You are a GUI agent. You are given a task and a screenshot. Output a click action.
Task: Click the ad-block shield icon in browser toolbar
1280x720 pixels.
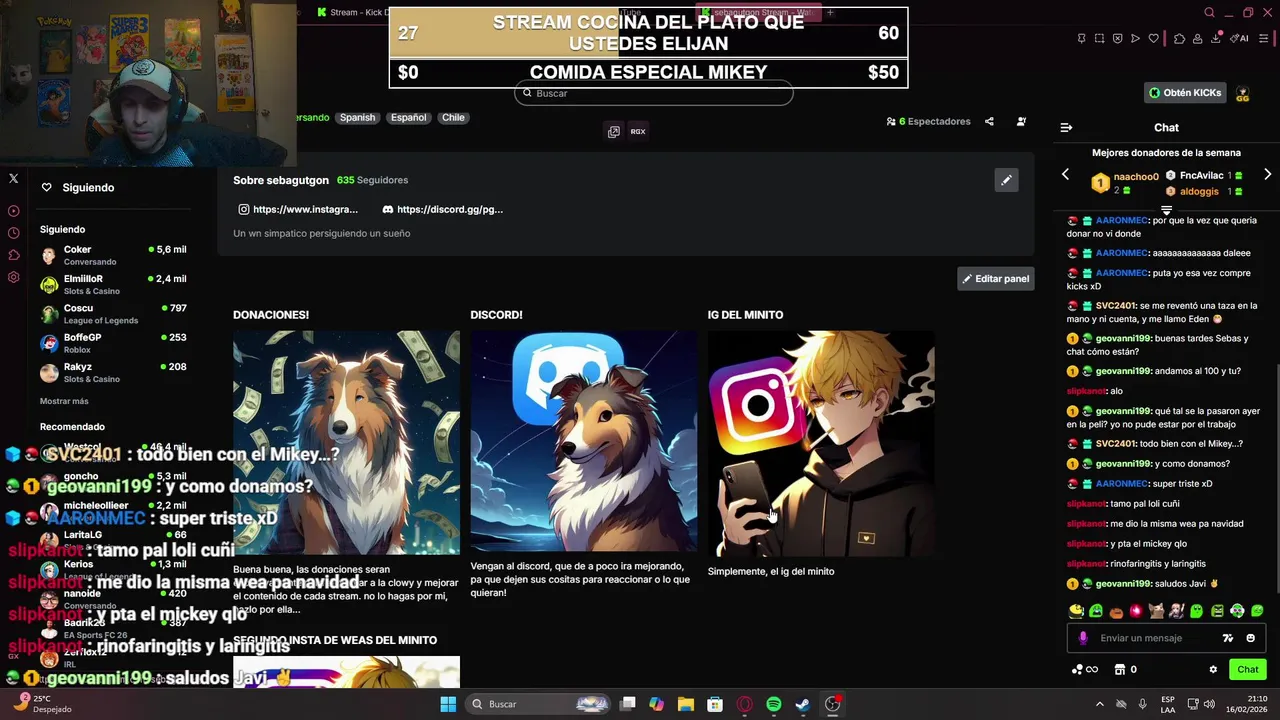(1117, 39)
